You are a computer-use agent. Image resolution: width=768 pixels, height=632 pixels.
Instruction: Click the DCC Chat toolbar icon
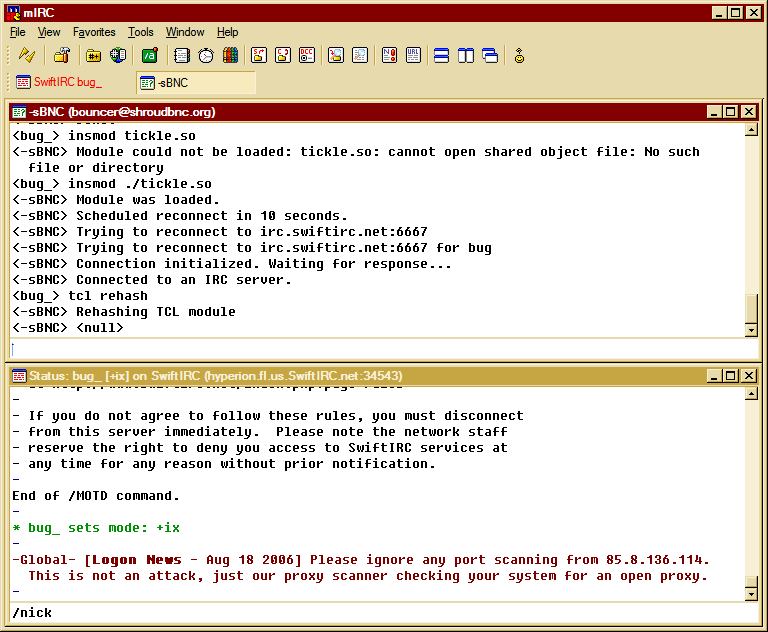pyautogui.click(x=283, y=55)
